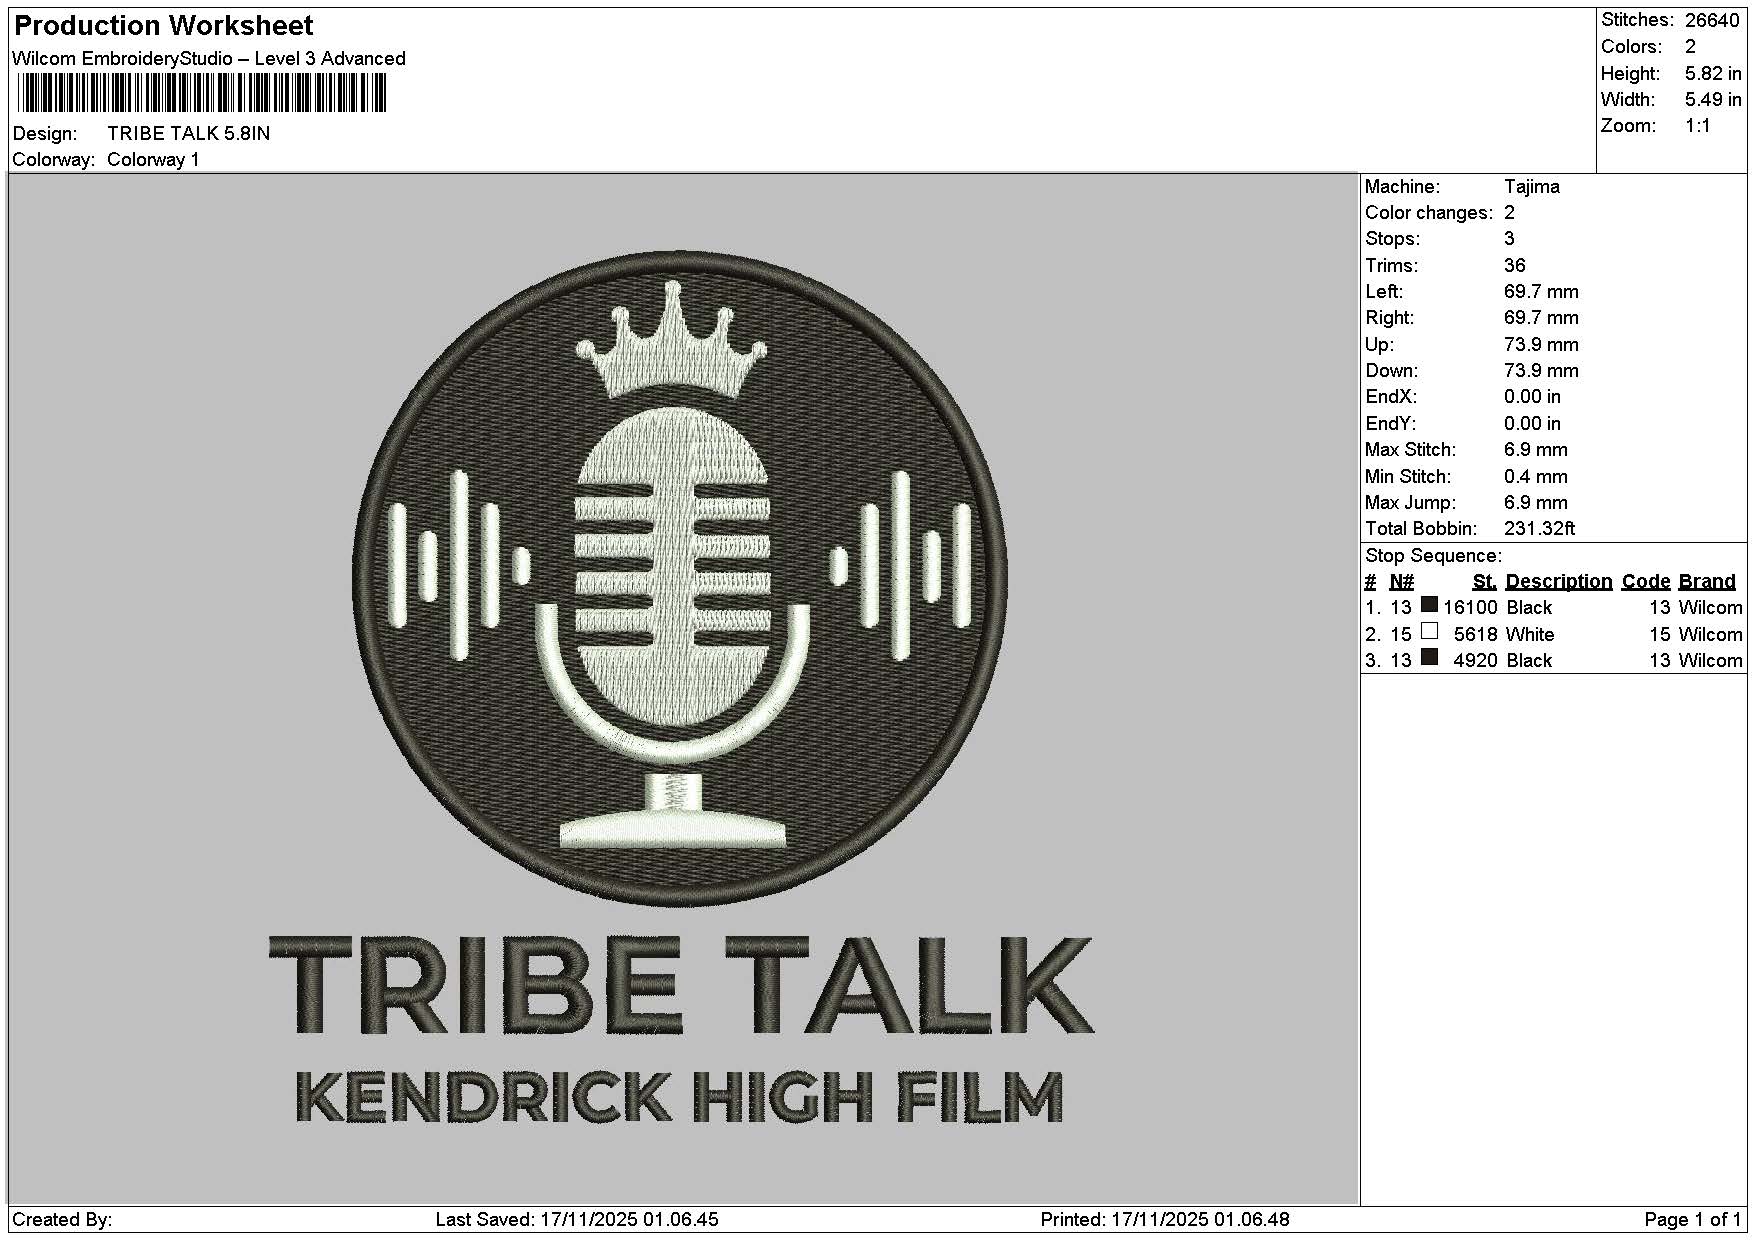The image size is (1755, 1240).
Task: Click the "Stop Sequence:" heading
Action: (x=1433, y=555)
